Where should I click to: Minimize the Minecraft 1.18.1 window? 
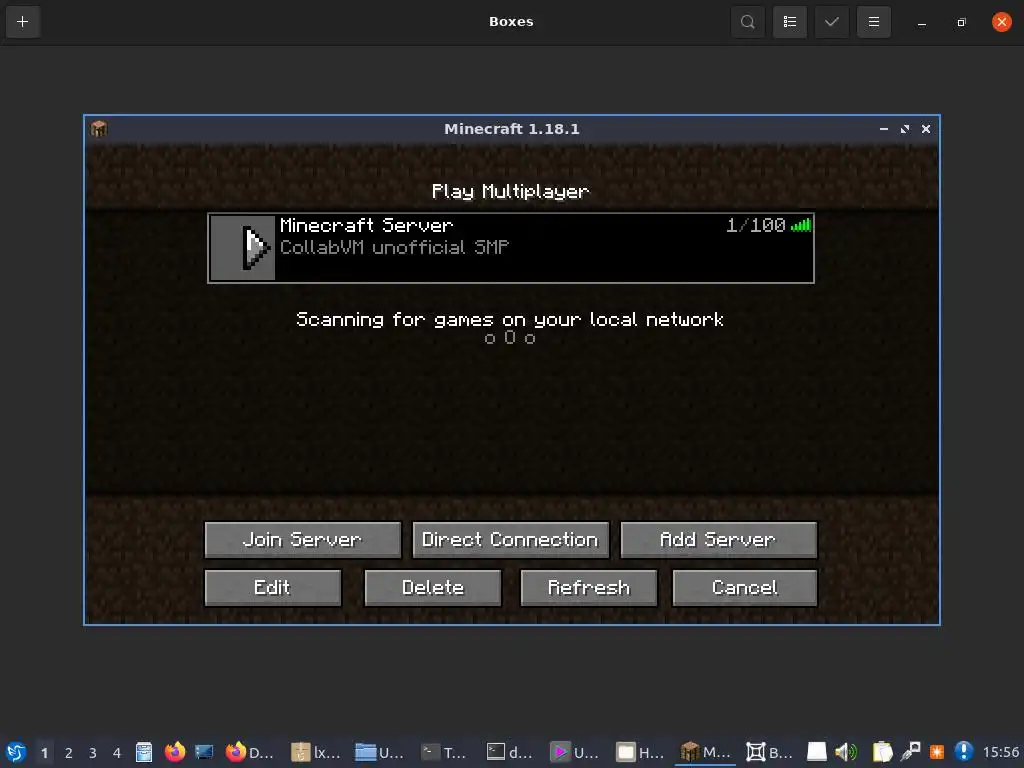coord(884,129)
